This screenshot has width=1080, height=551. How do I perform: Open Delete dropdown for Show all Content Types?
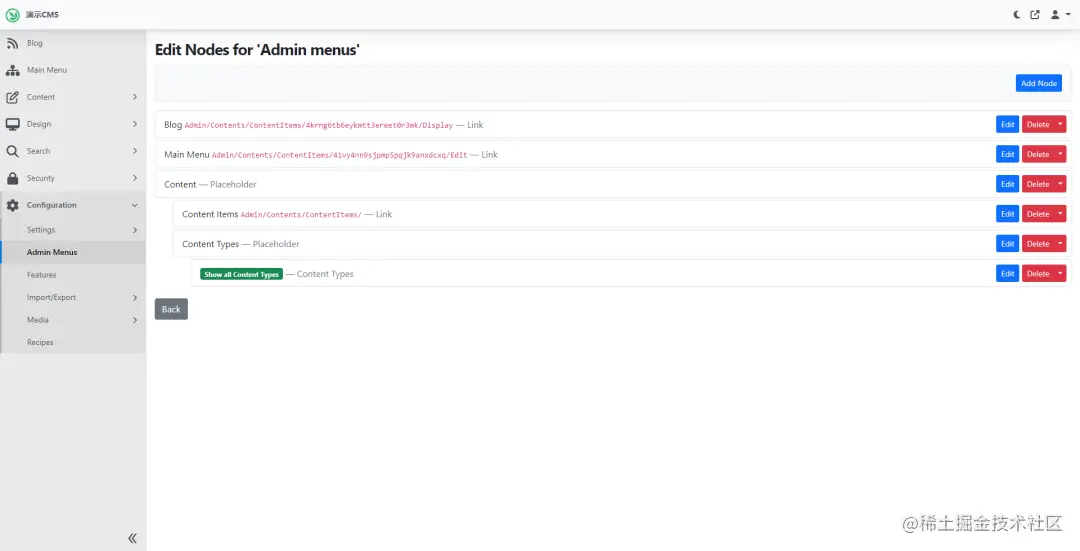pos(1060,273)
